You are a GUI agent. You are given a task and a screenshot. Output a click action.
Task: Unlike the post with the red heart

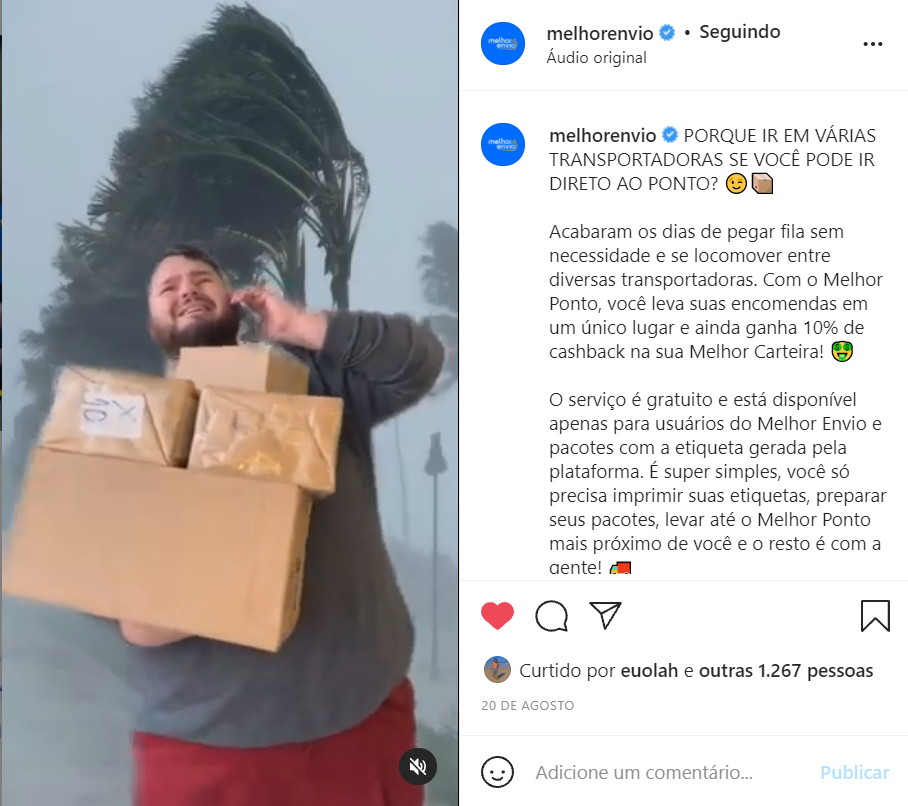click(497, 616)
